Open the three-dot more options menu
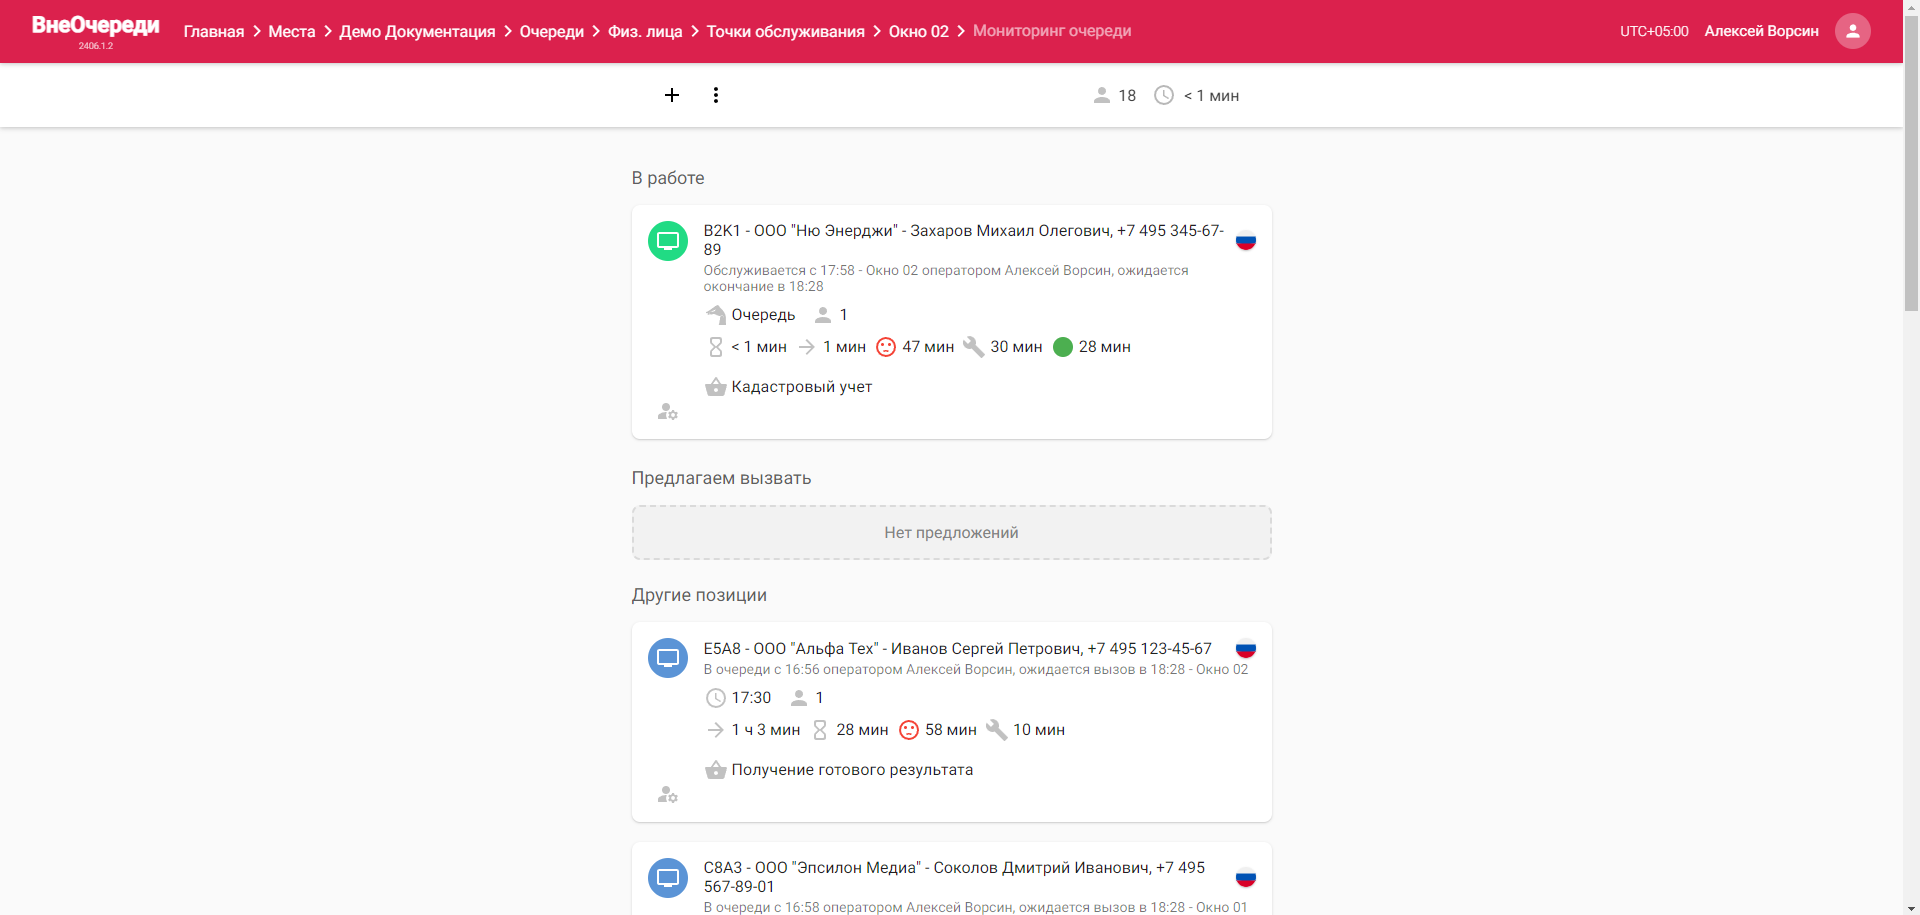Viewport: 1920px width, 915px height. tap(716, 95)
